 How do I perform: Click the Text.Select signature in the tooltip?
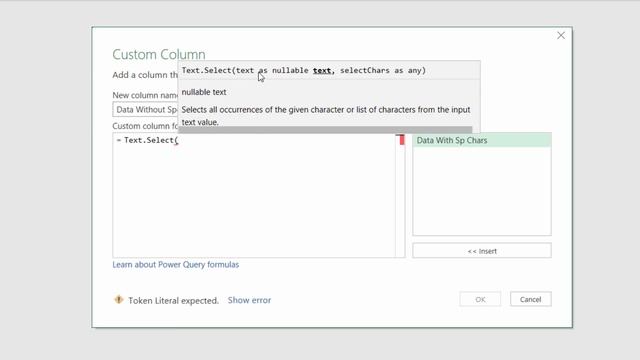(x=304, y=70)
